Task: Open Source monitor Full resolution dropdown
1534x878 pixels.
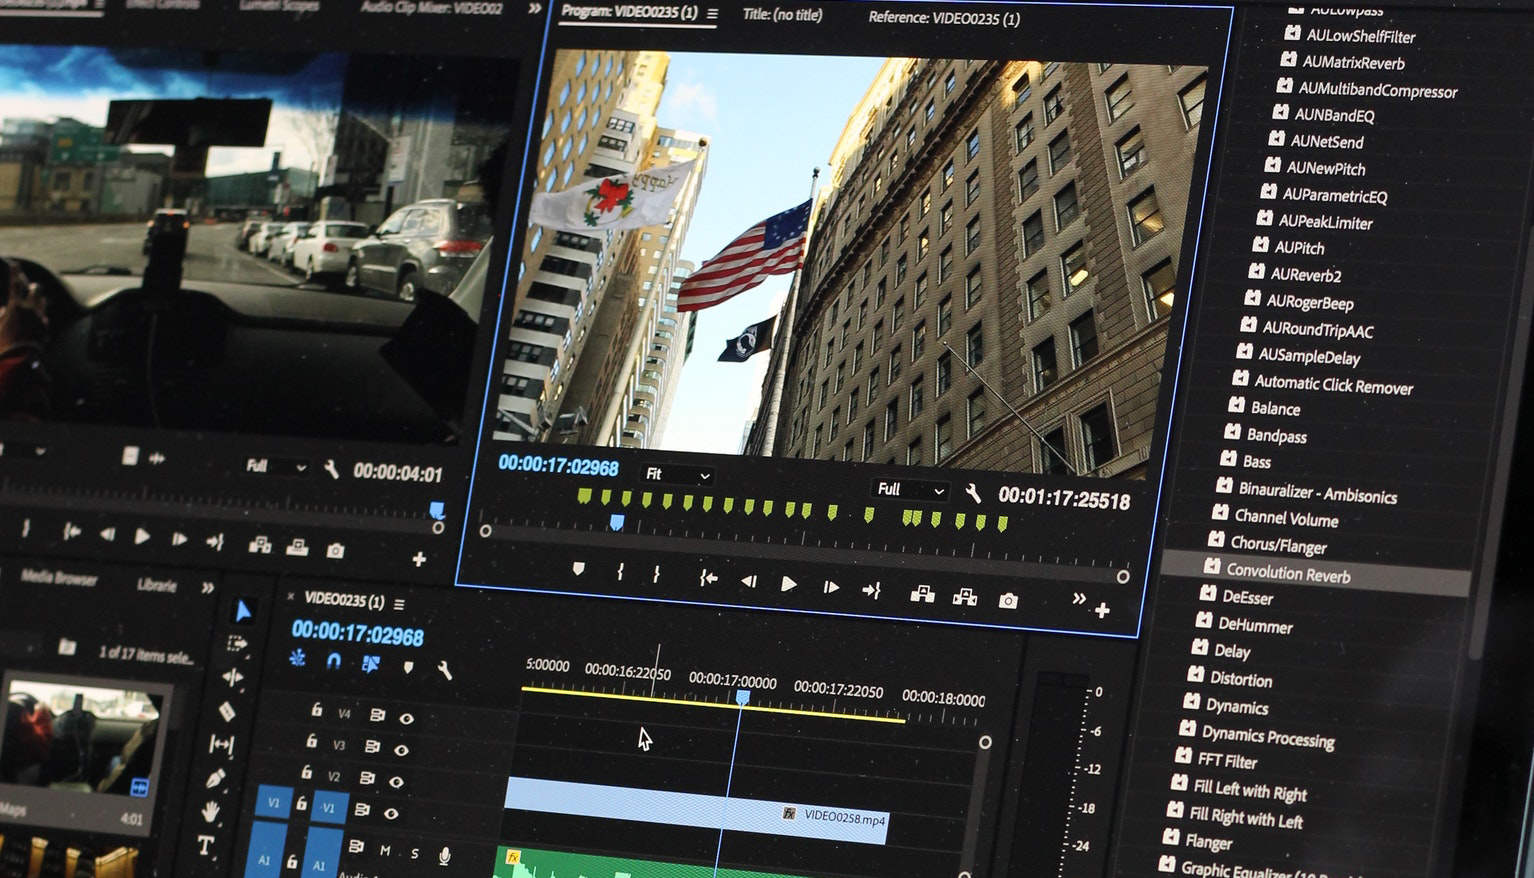Action: click(x=276, y=466)
